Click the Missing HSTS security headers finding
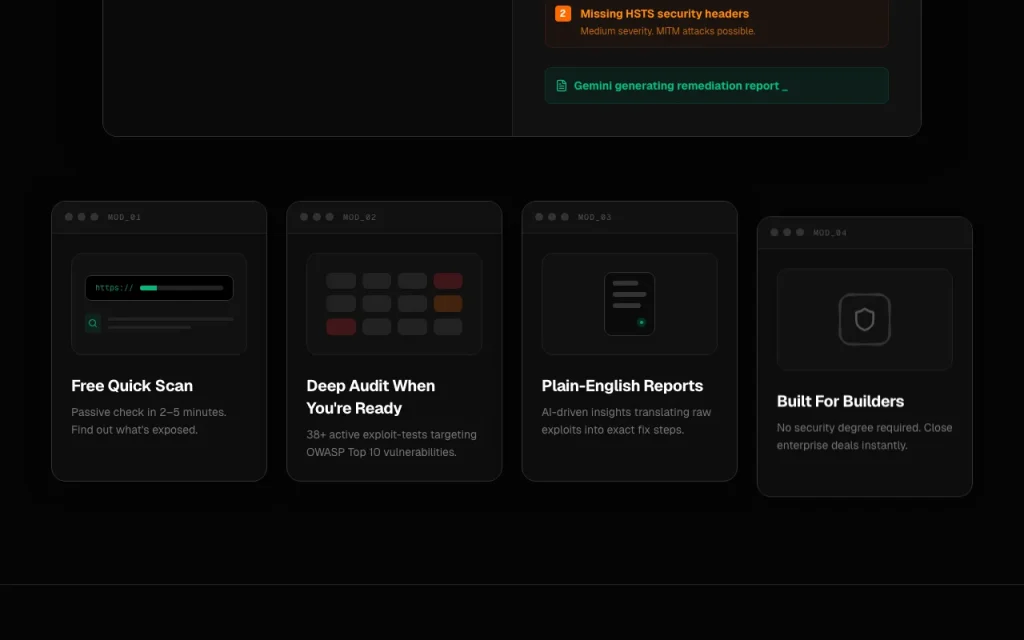 (716, 22)
